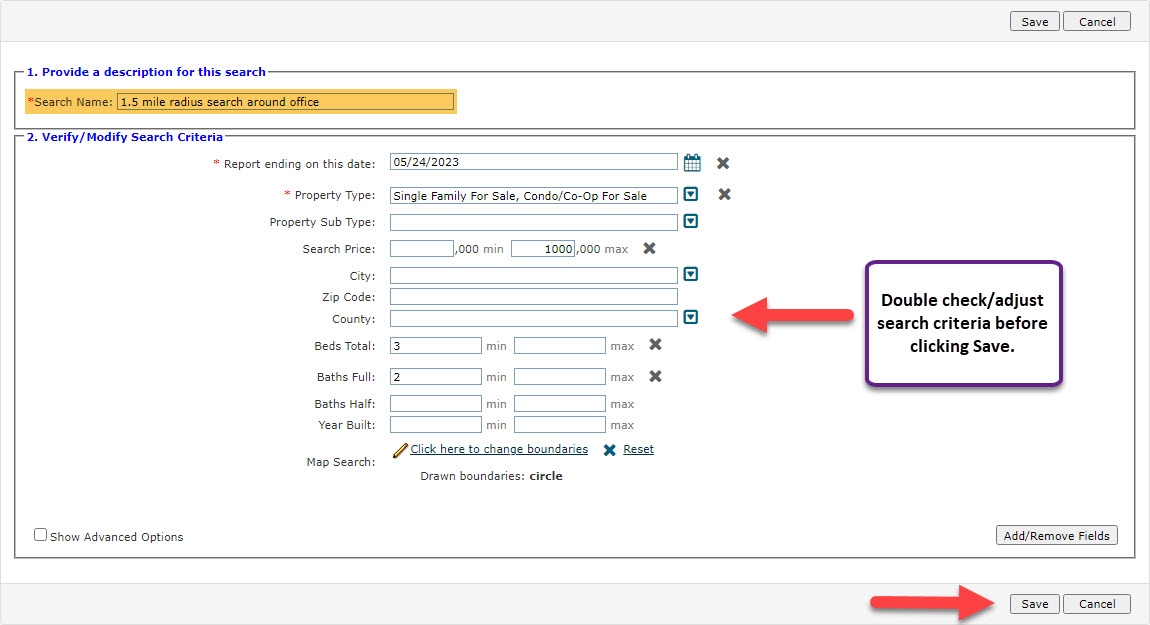1150x625 pixels.
Task: Click the City text field
Action: [x=533, y=275]
